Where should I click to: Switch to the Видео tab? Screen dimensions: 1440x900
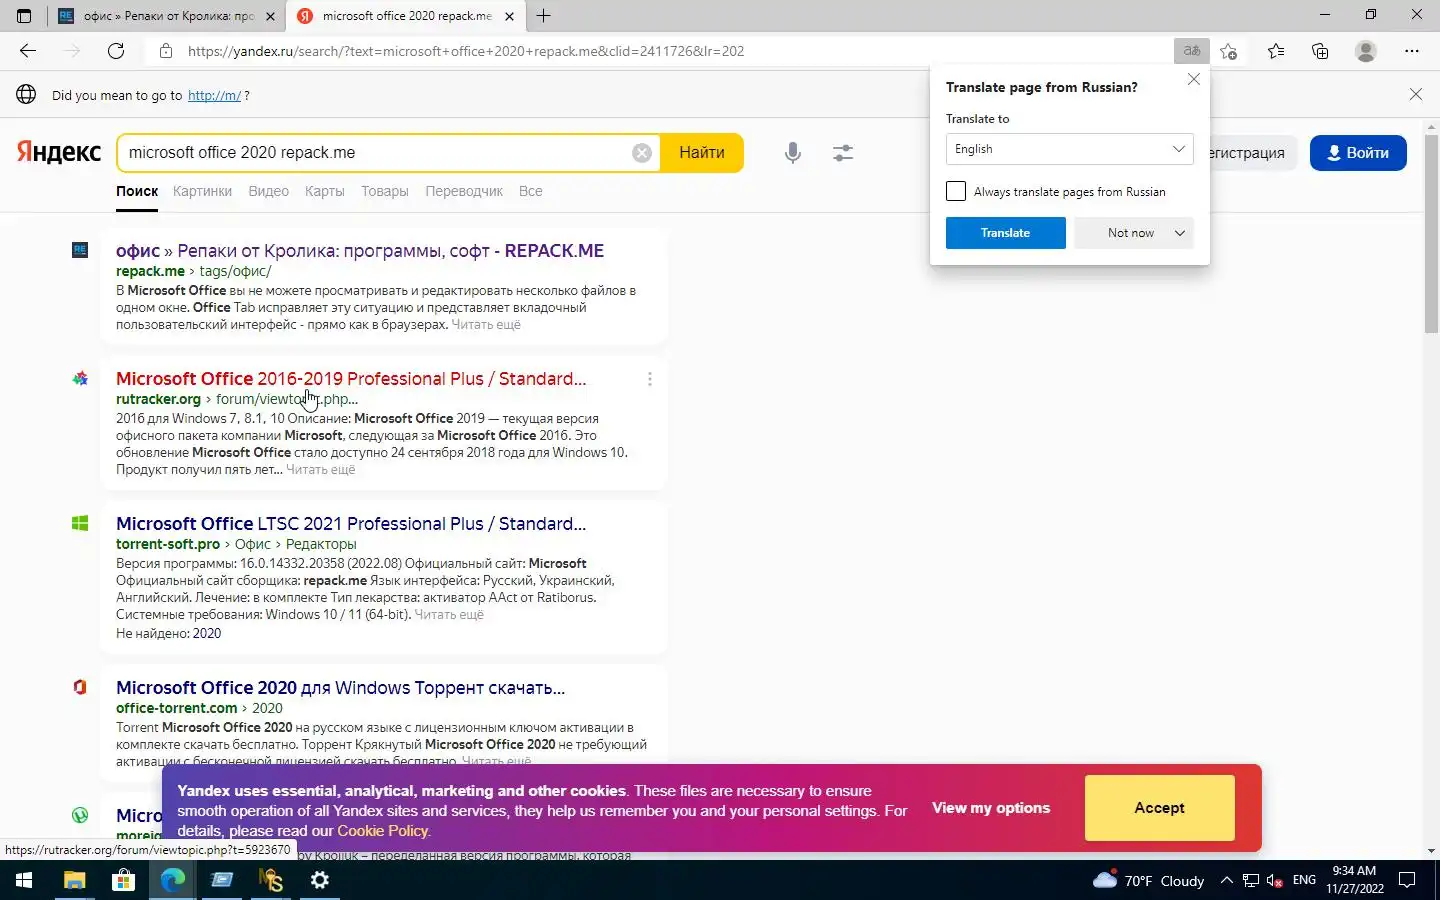tap(268, 191)
